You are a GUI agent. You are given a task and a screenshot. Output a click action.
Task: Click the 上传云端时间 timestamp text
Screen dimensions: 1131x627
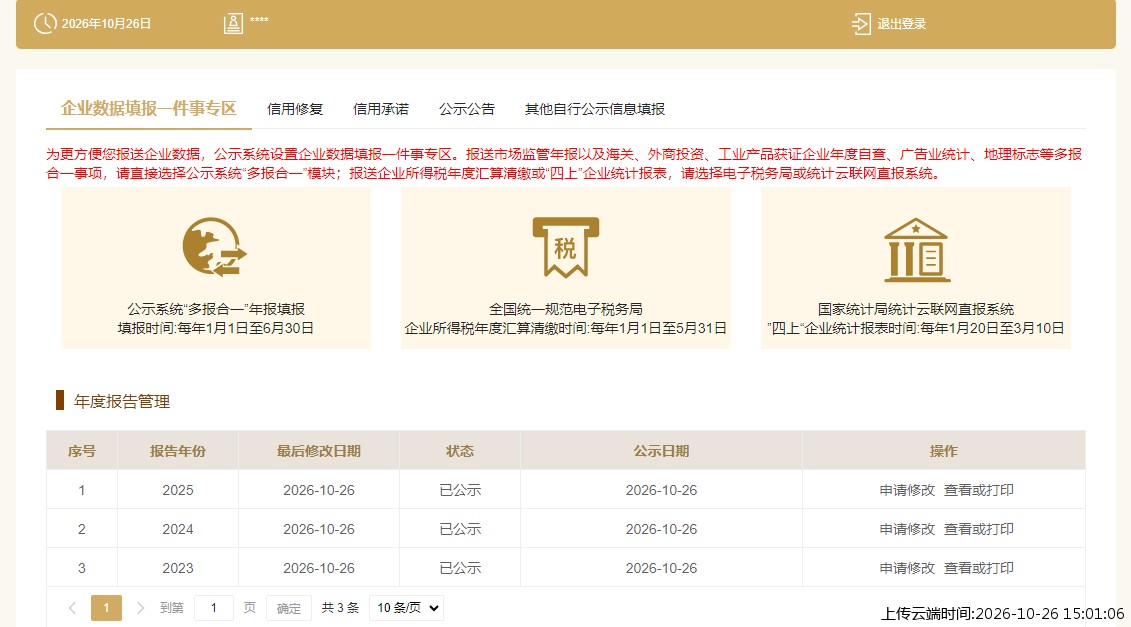(x=1003, y=614)
